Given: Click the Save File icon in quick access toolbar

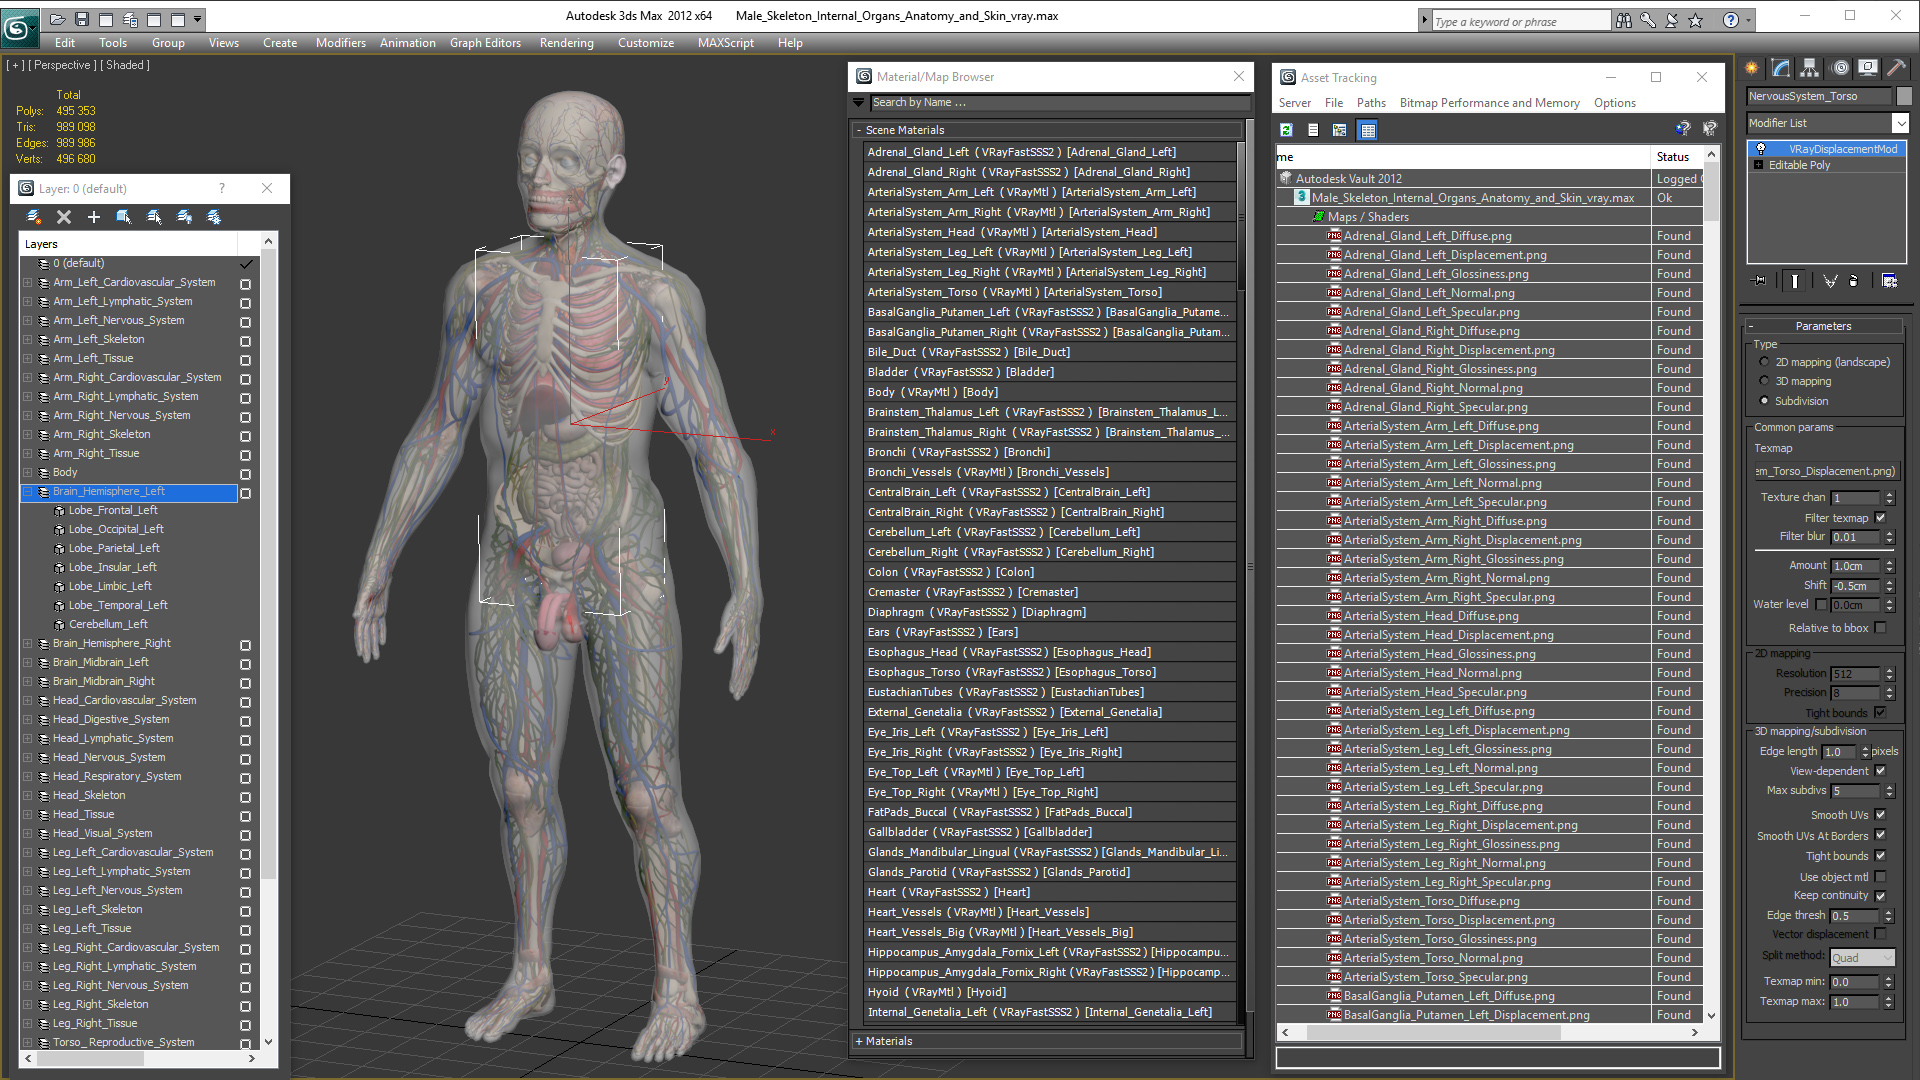Looking at the screenshot, I should pyautogui.click(x=82, y=19).
